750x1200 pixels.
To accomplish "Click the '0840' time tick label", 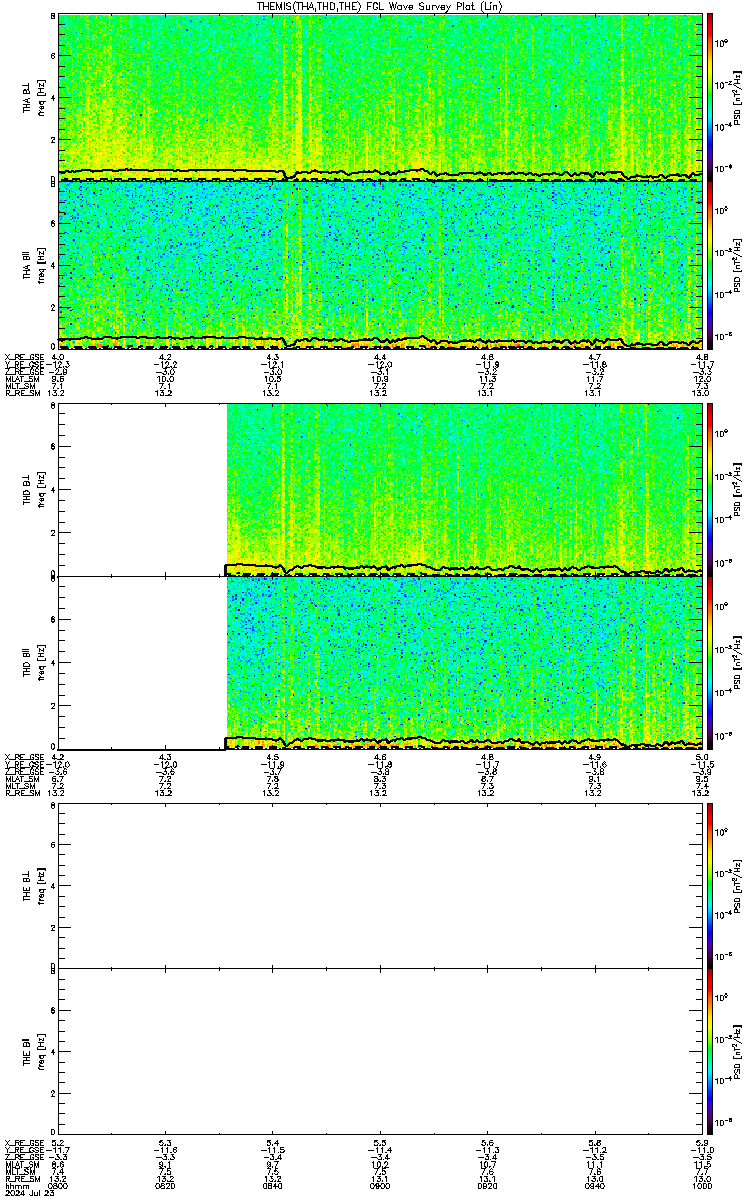I will point(272,1186).
